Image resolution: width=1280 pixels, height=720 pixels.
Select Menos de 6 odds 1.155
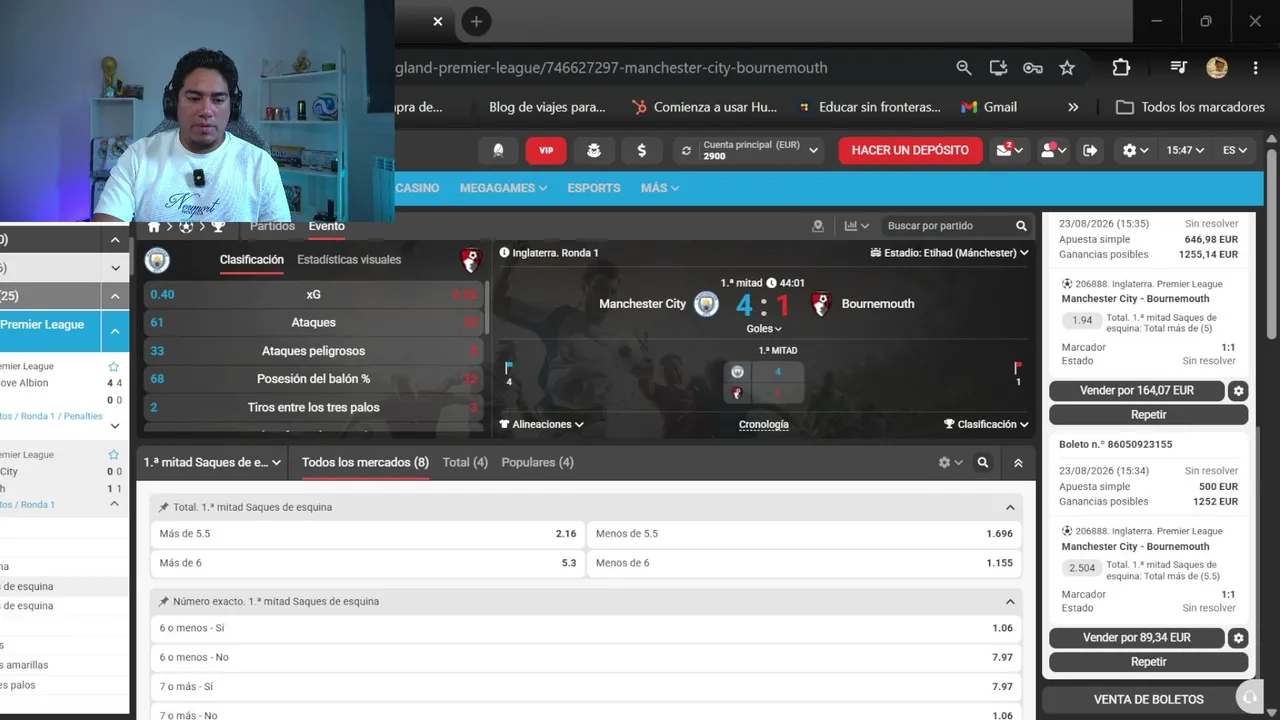tap(804, 563)
